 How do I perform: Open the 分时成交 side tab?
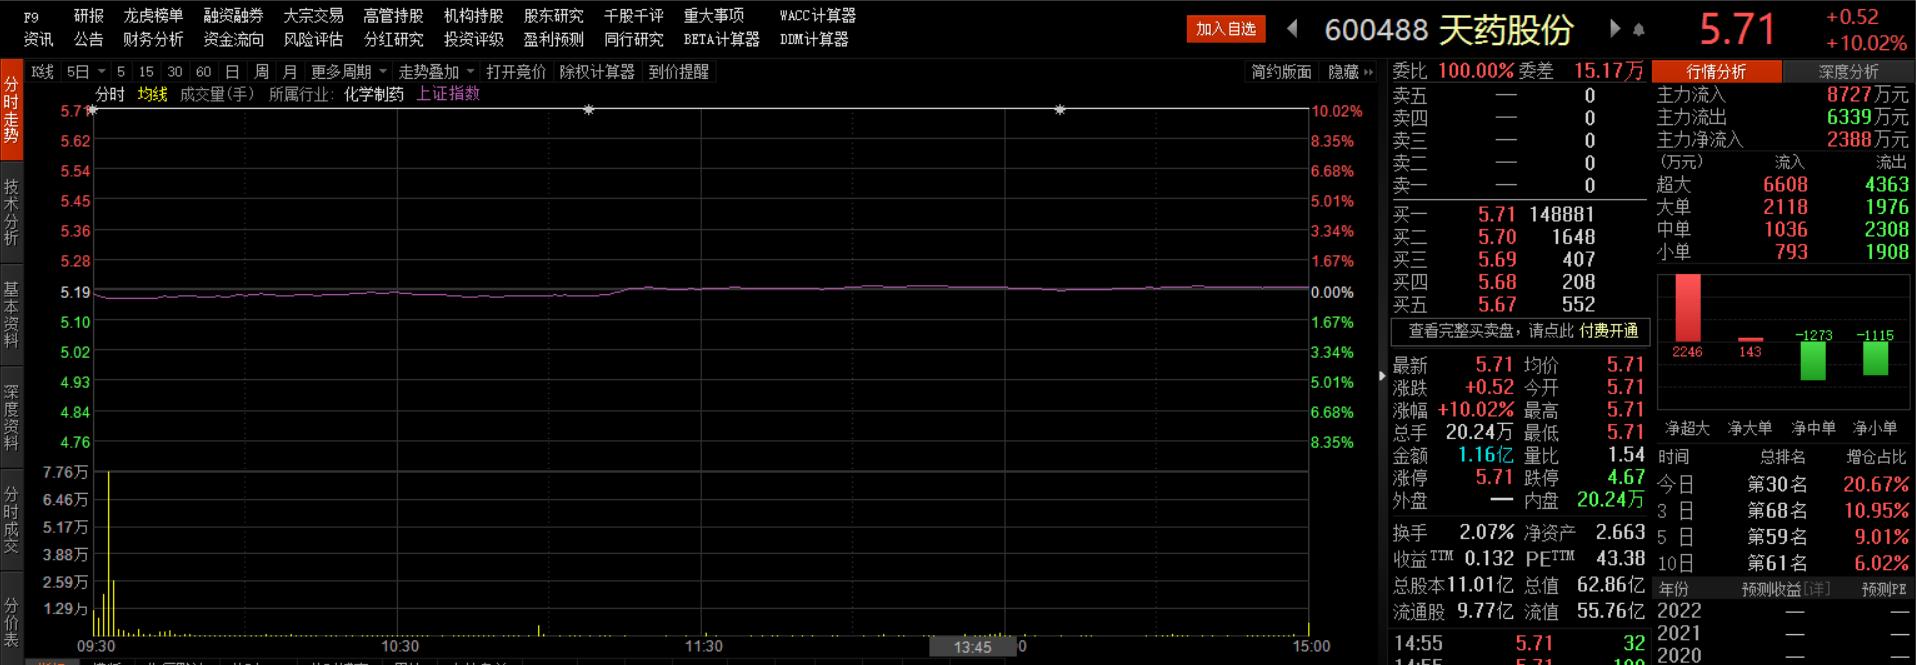(11, 520)
